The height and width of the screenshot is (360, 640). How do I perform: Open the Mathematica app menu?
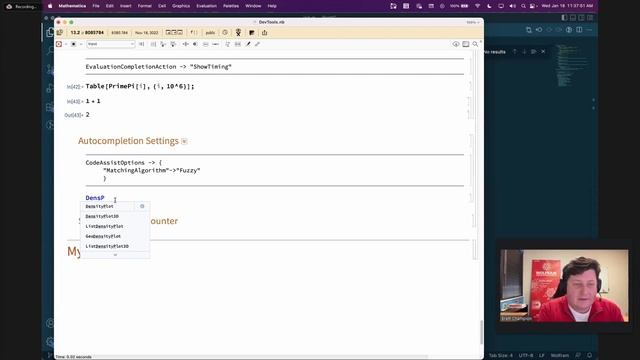72,6
